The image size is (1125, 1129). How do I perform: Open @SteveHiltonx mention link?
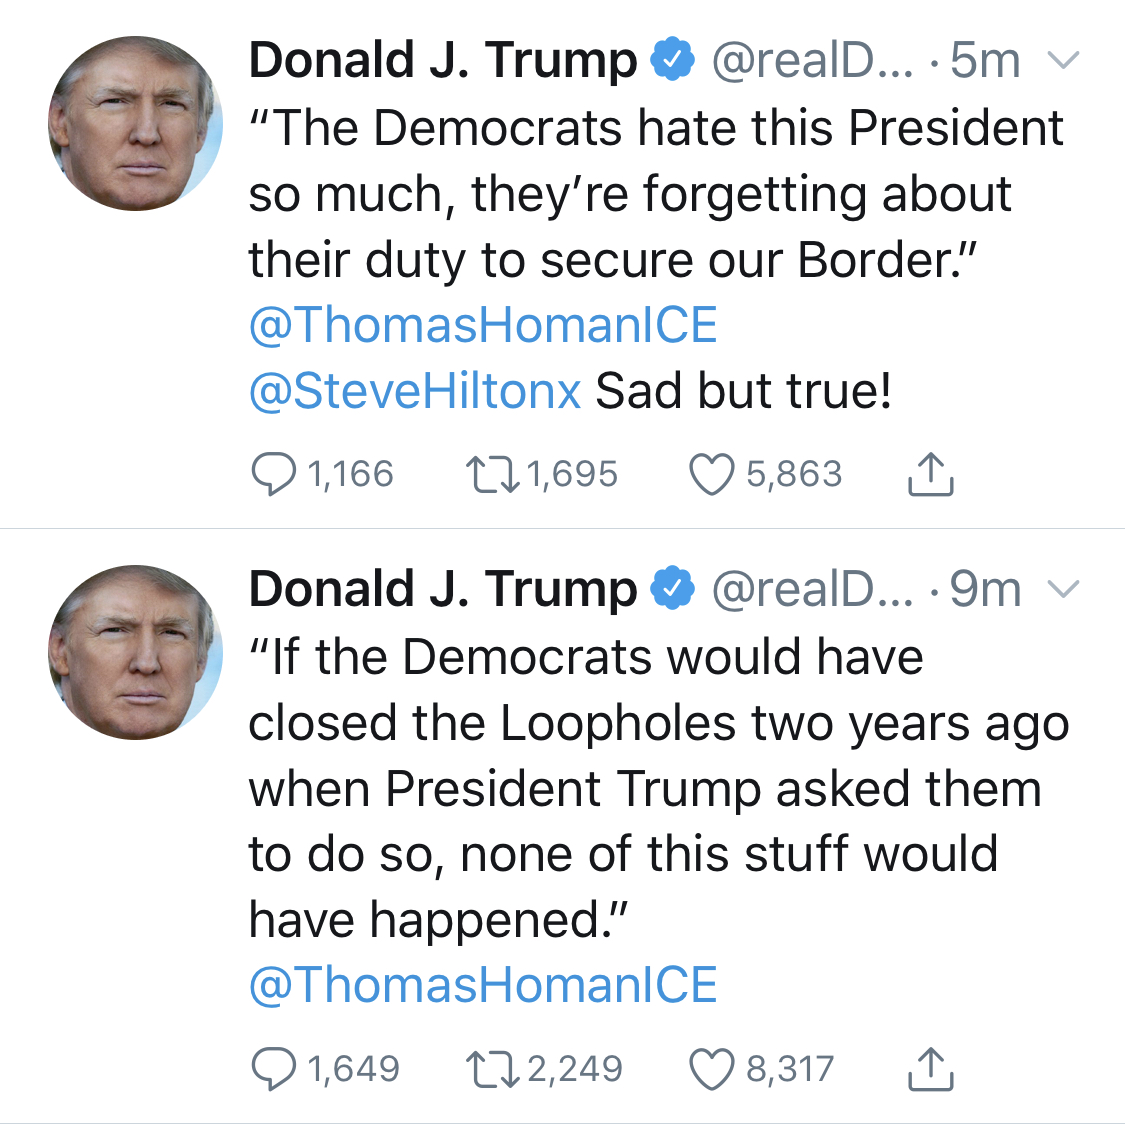(x=414, y=391)
